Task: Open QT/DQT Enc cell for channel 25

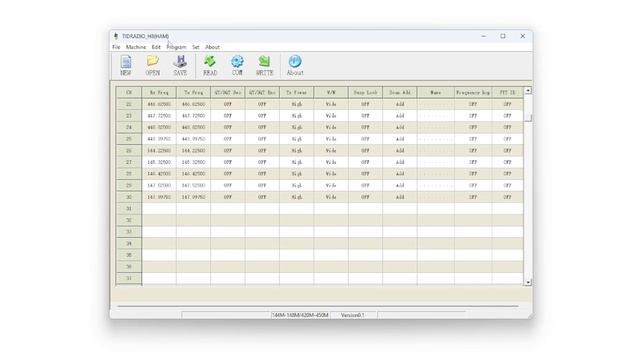Action: 262,139
